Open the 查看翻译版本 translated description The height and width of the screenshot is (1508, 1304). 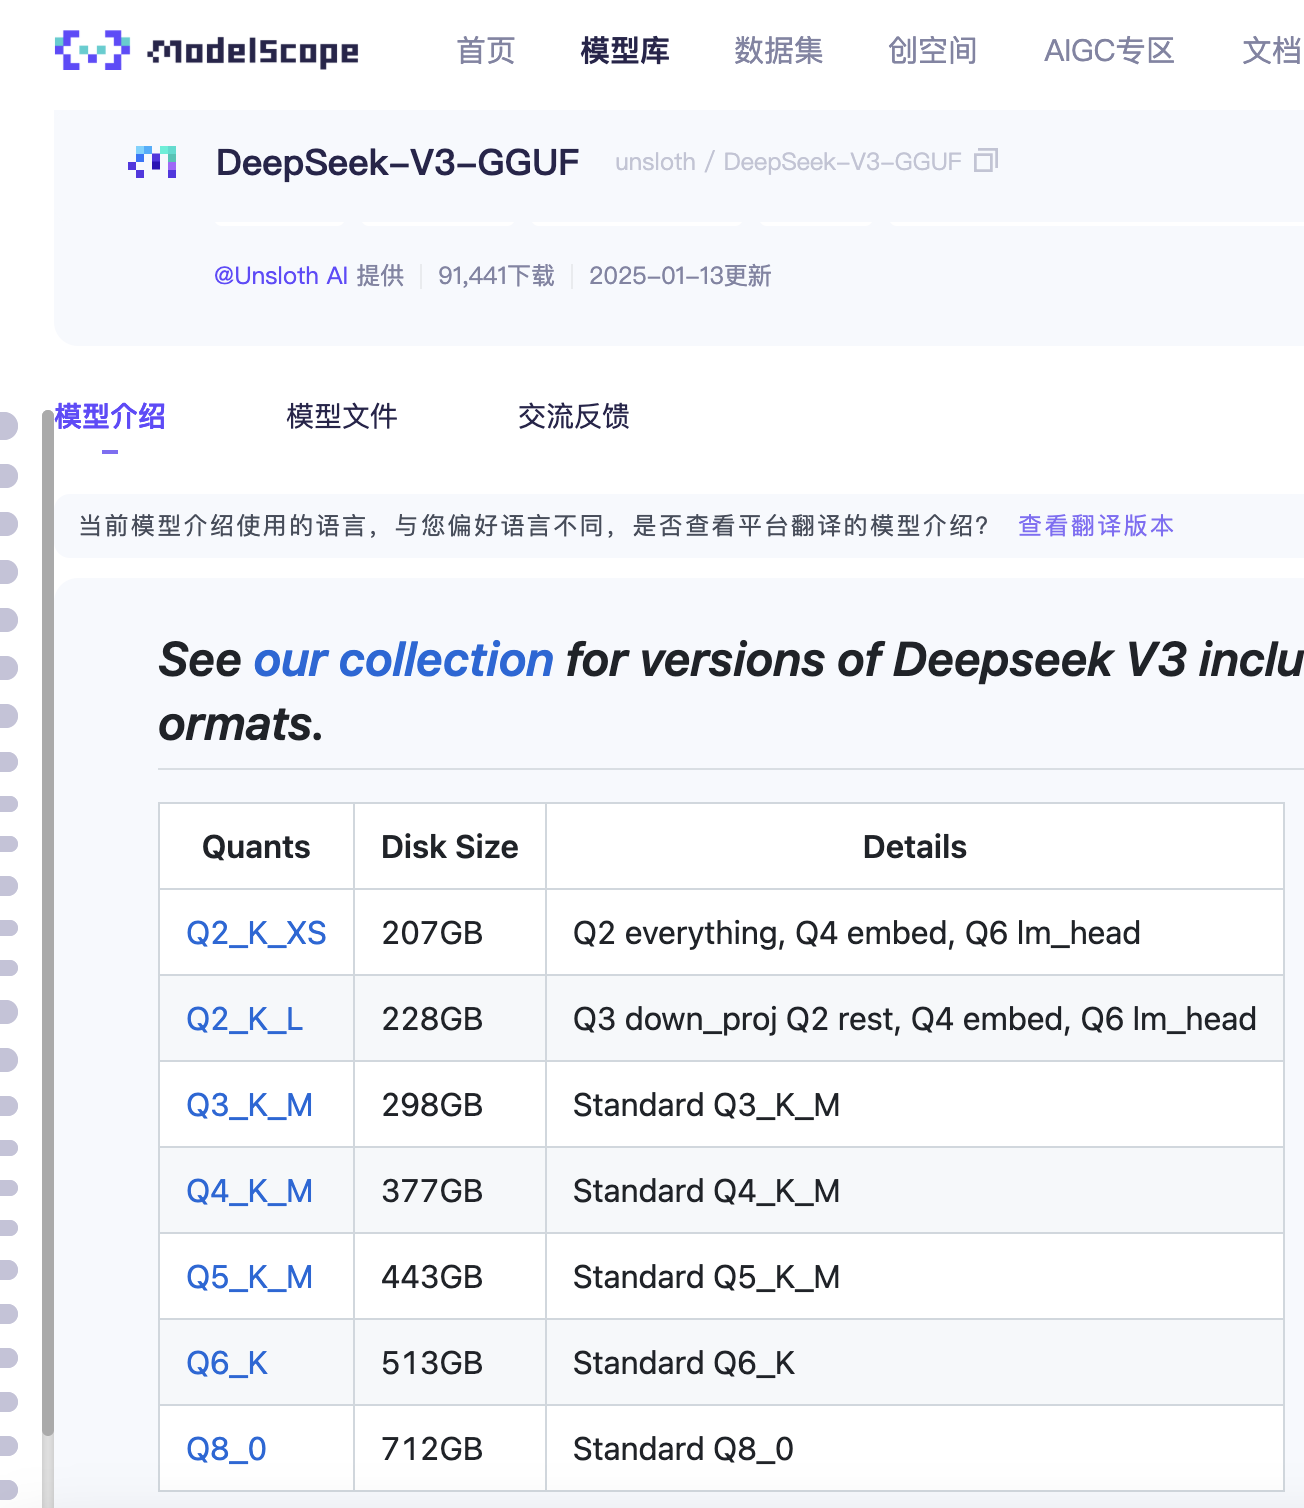(x=1095, y=525)
